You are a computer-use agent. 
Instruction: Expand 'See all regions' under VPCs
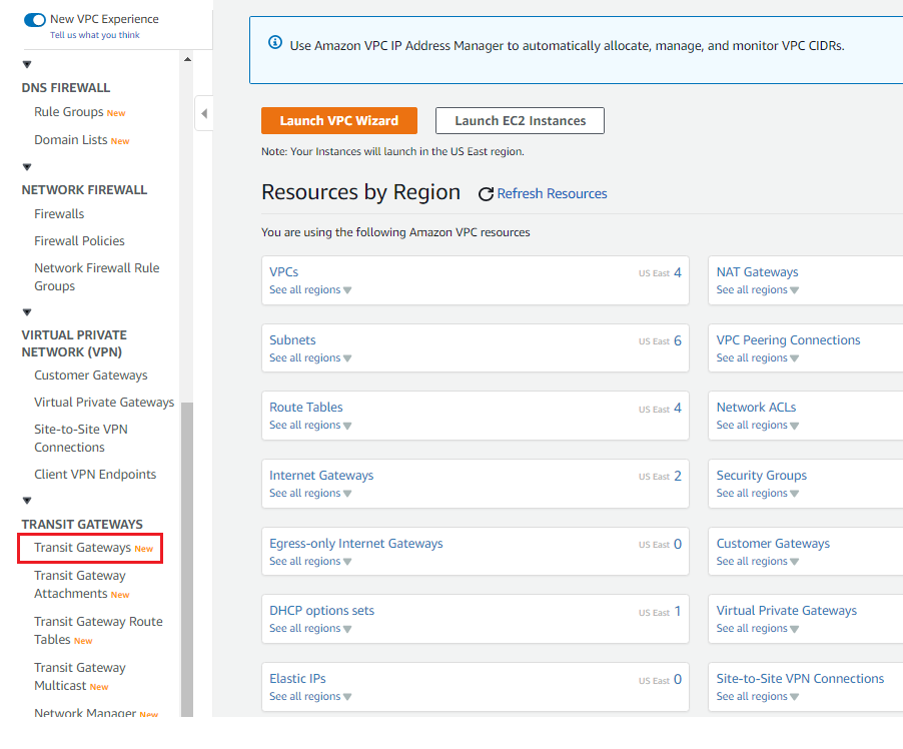click(x=310, y=290)
